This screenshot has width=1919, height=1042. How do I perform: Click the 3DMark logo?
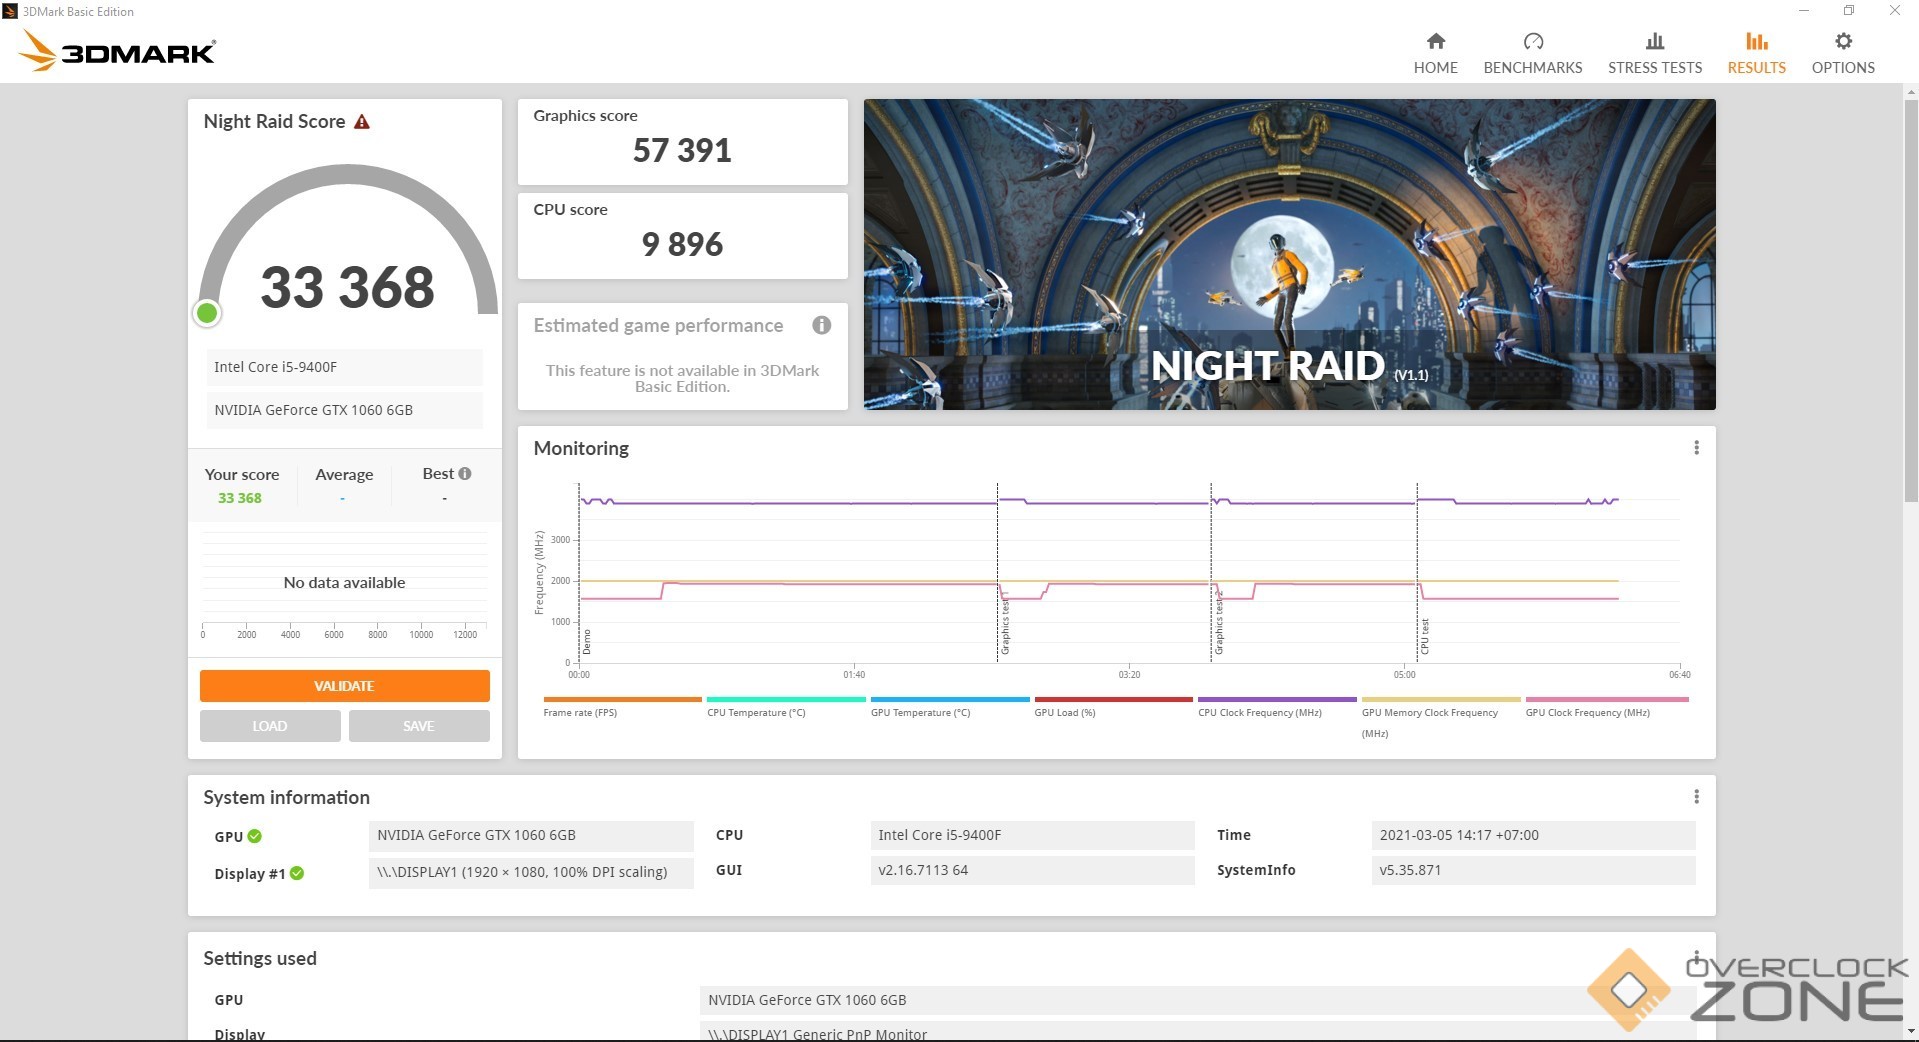[x=118, y=50]
